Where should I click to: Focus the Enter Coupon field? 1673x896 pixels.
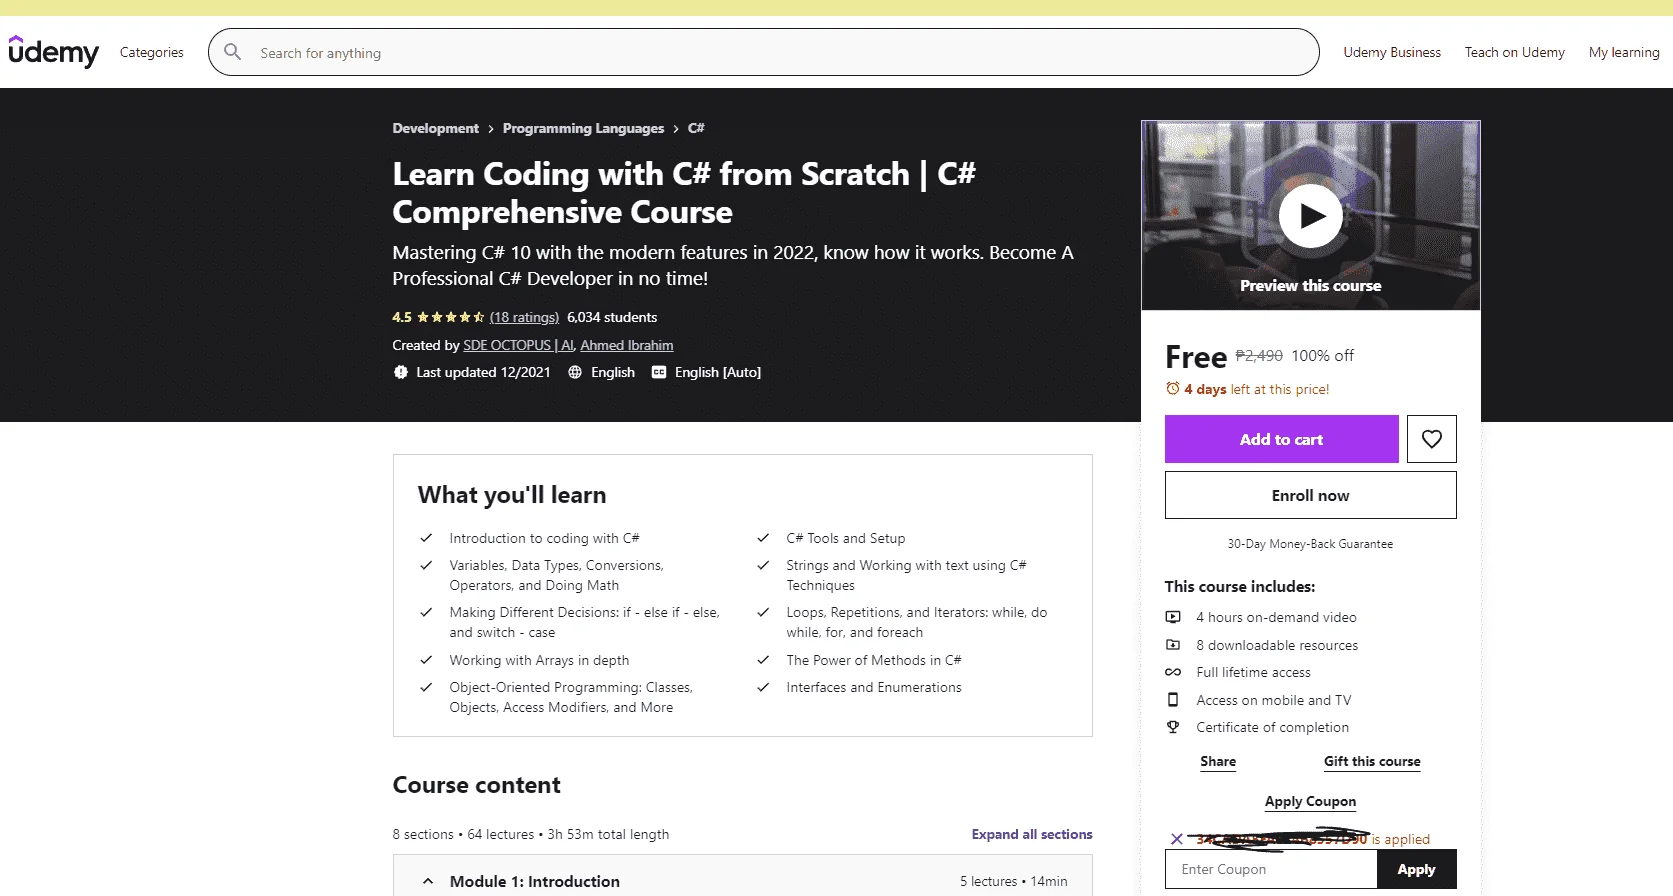tap(1271, 869)
